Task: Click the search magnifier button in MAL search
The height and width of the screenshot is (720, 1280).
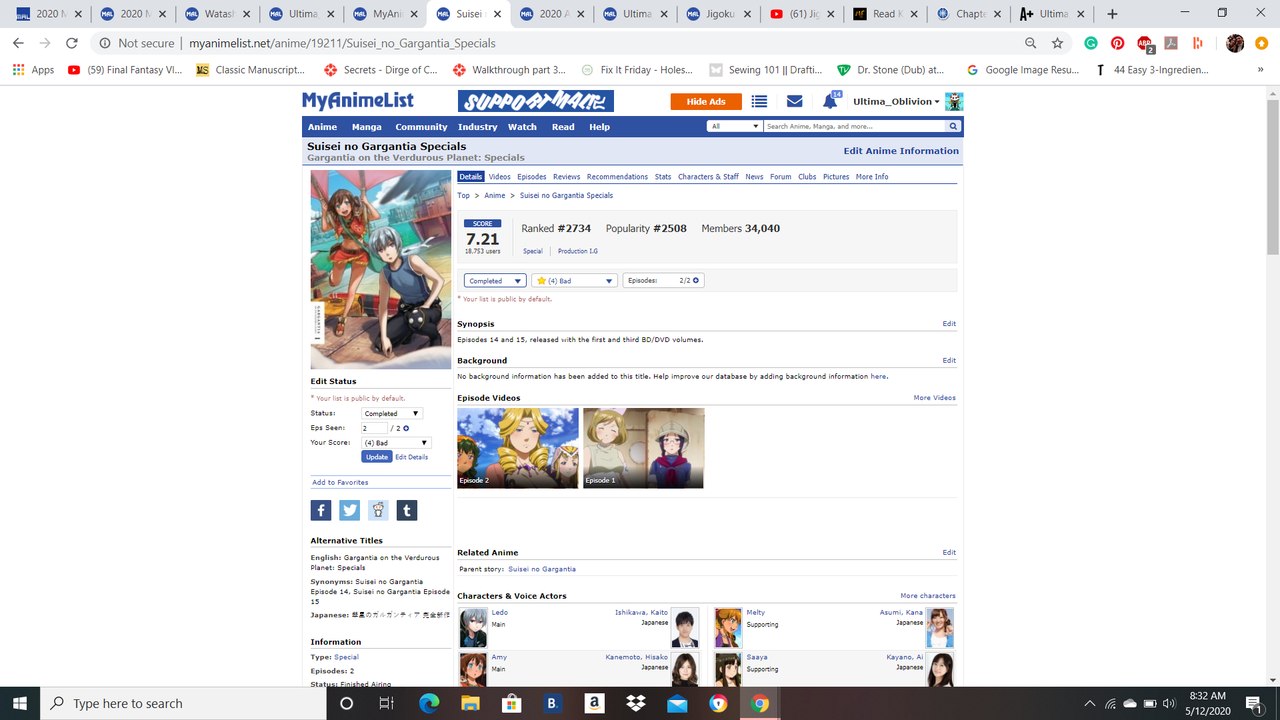Action: 953,126
